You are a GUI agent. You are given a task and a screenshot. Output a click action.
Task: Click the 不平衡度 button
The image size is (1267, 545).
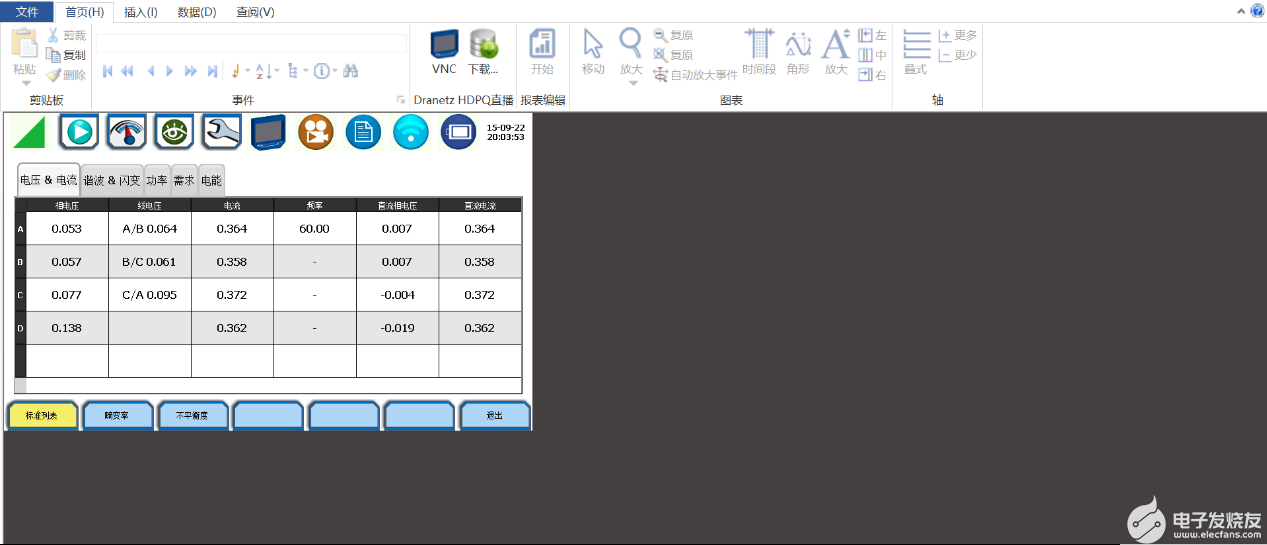coord(193,415)
